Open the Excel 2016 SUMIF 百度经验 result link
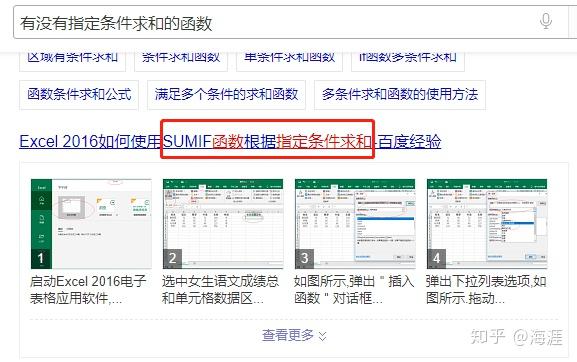The width and height of the screenshot is (577, 362). point(230,141)
